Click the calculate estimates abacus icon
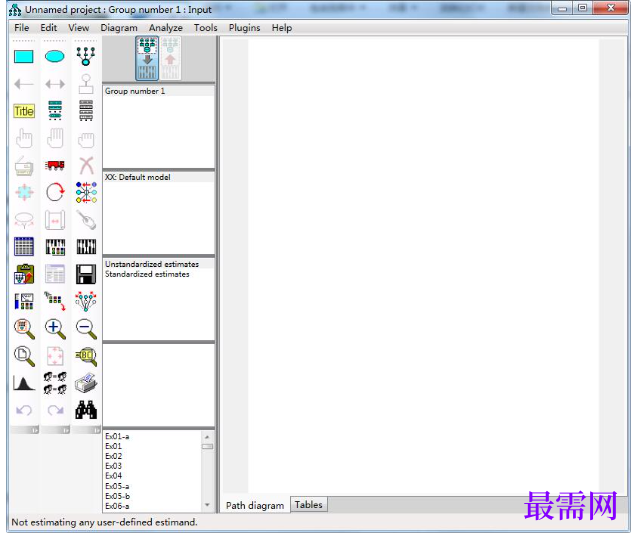Image resolution: width=636 pixels, height=537 pixels. point(86,247)
